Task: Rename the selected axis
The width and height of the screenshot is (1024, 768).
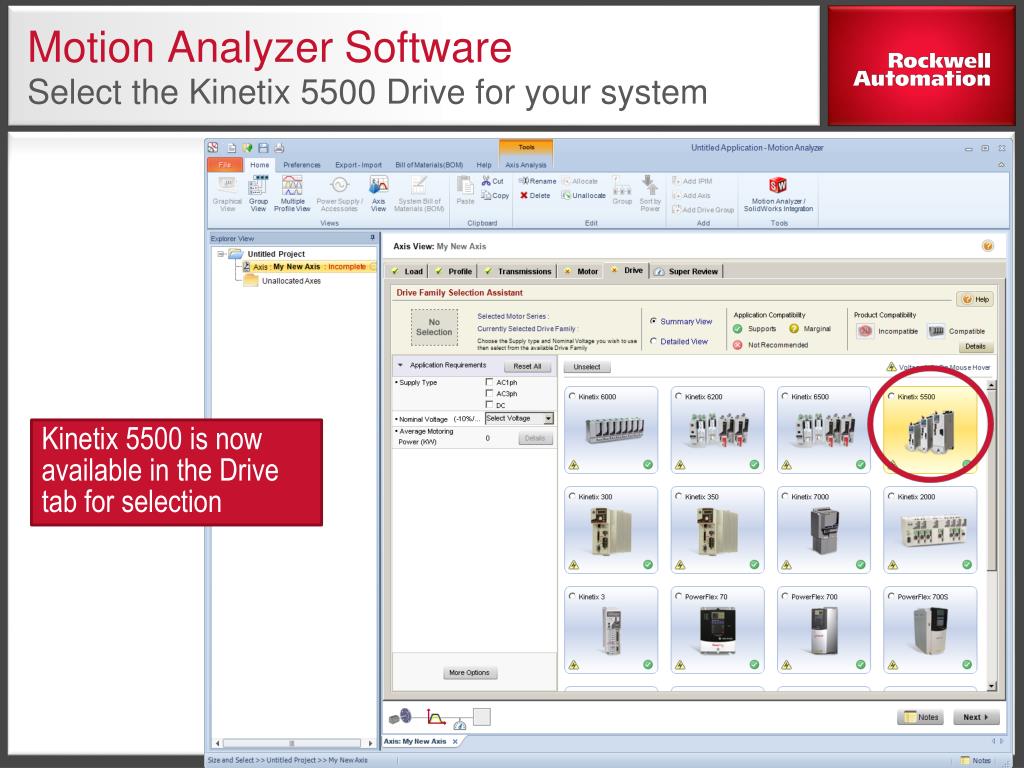Action: click(x=537, y=181)
